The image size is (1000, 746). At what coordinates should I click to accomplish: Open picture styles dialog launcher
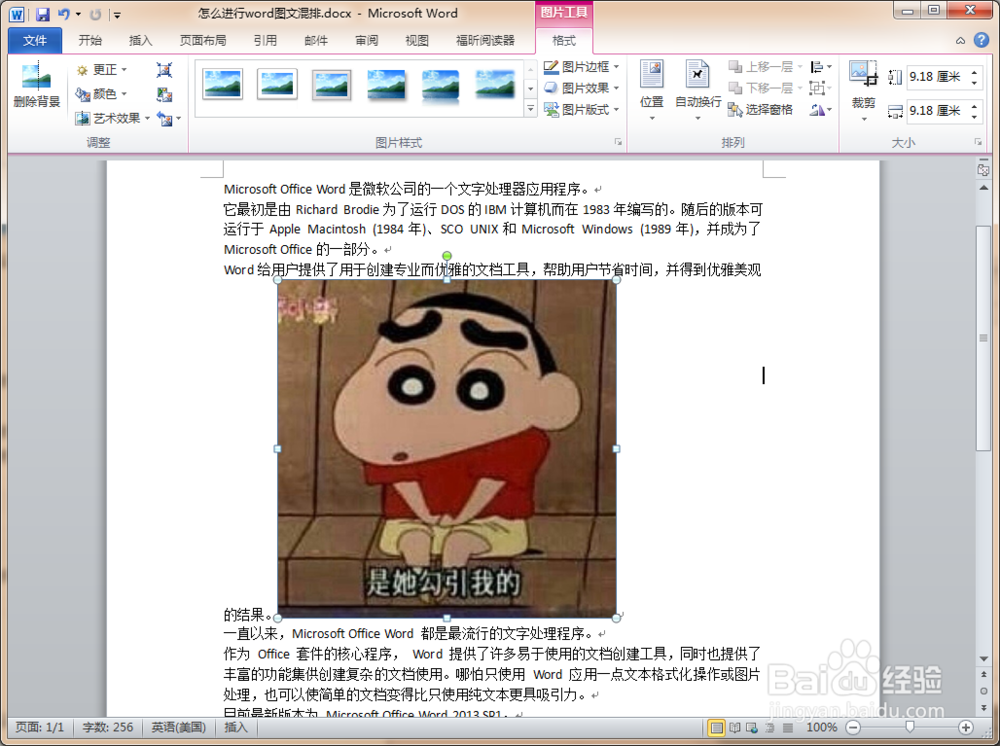[x=618, y=142]
